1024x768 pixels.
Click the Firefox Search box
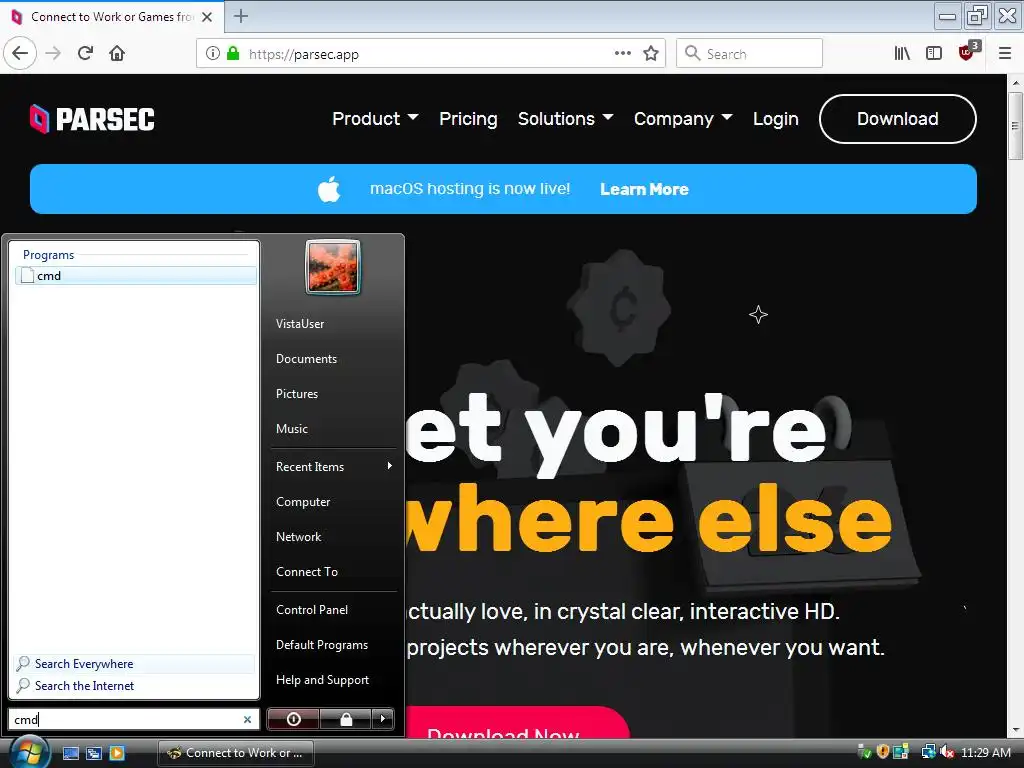pos(749,54)
